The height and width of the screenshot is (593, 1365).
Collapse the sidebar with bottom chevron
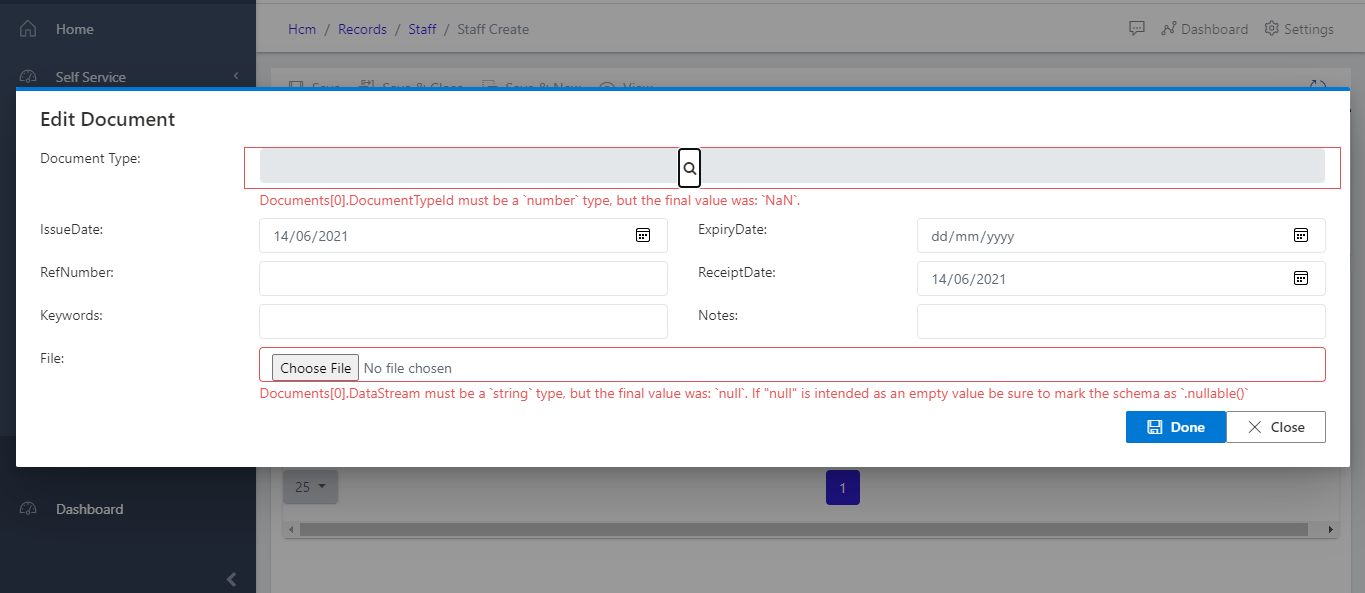click(x=231, y=579)
